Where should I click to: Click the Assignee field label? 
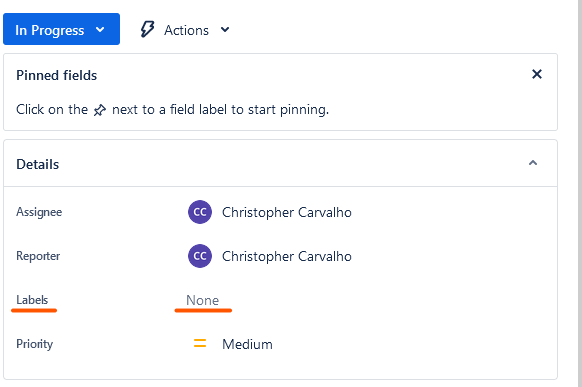[39, 212]
